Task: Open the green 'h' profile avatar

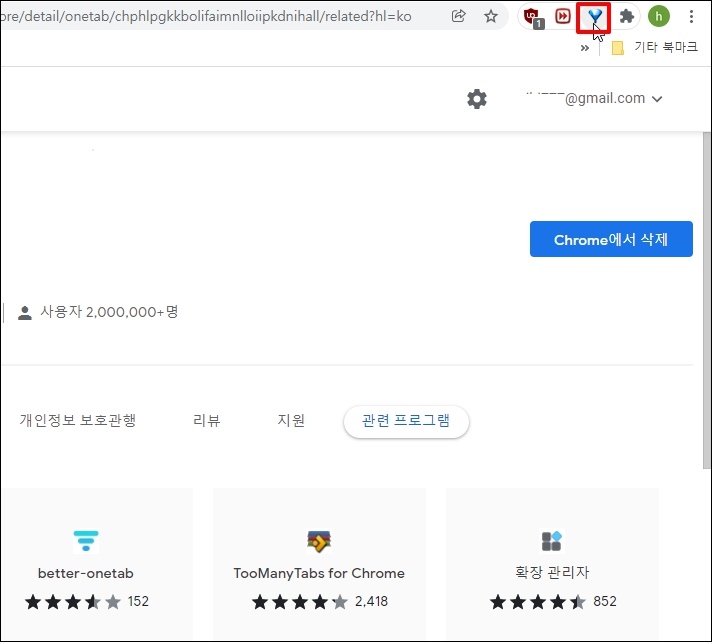Action: (x=658, y=17)
